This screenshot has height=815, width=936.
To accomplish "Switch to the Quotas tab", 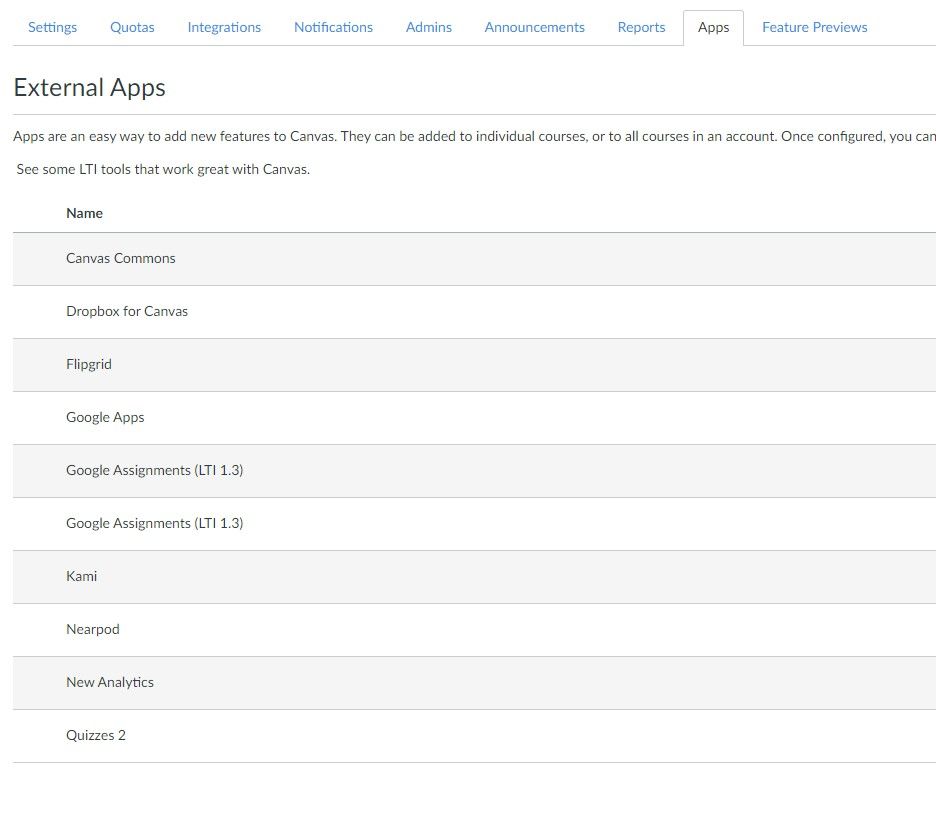I will pyautogui.click(x=132, y=27).
